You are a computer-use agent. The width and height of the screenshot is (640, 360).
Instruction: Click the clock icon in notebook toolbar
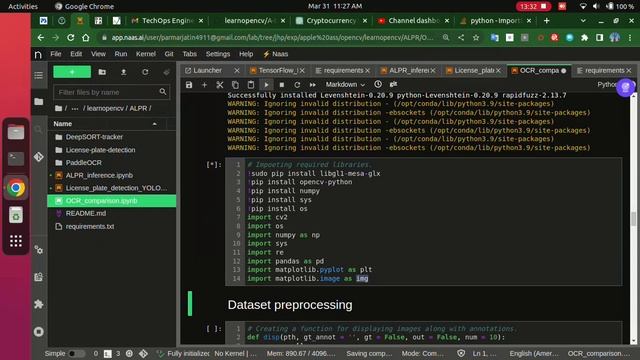tap(378, 84)
